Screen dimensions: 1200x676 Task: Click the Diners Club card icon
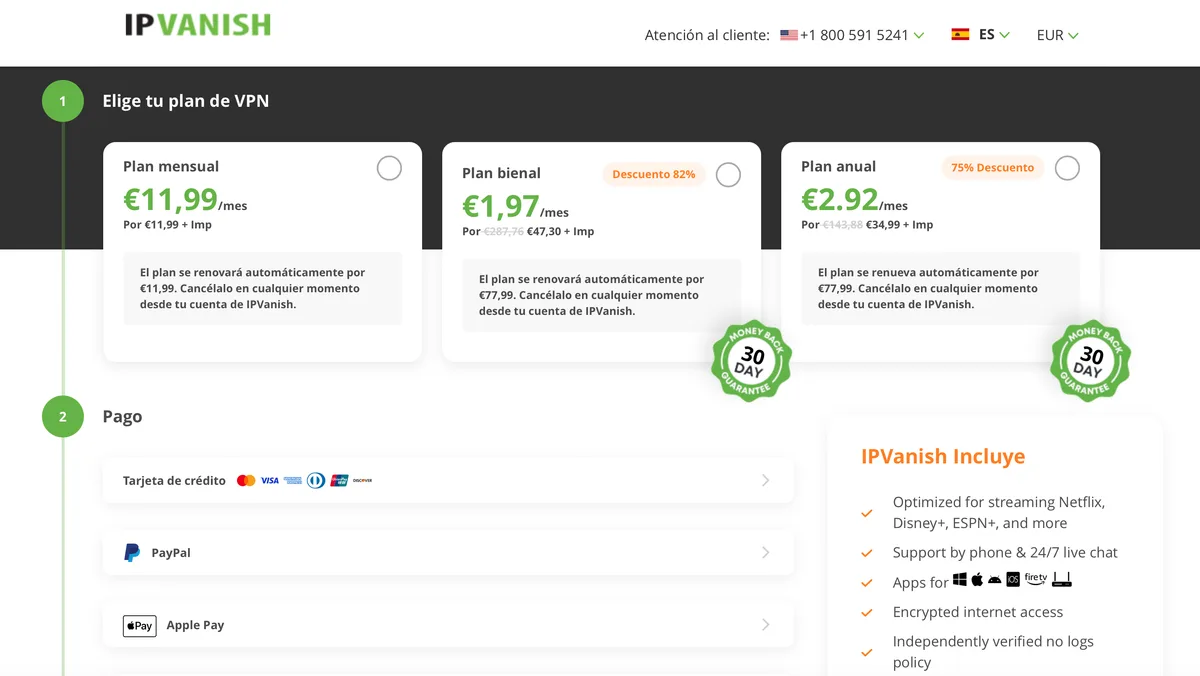coord(316,481)
